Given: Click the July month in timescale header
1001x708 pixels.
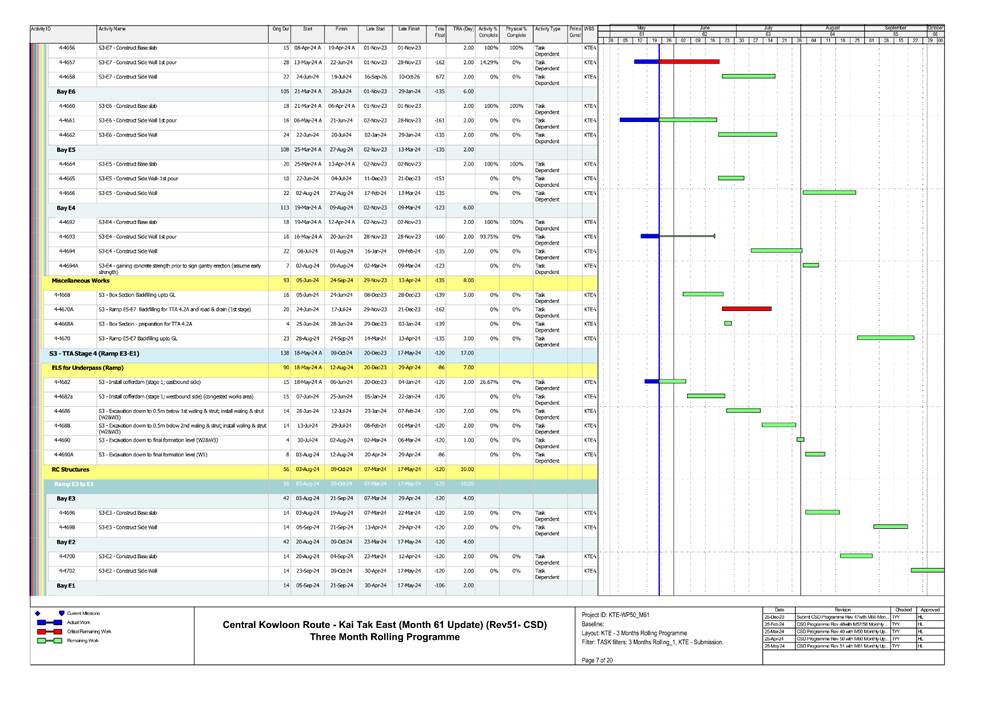Looking at the screenshot, I should tap(768, 28).
